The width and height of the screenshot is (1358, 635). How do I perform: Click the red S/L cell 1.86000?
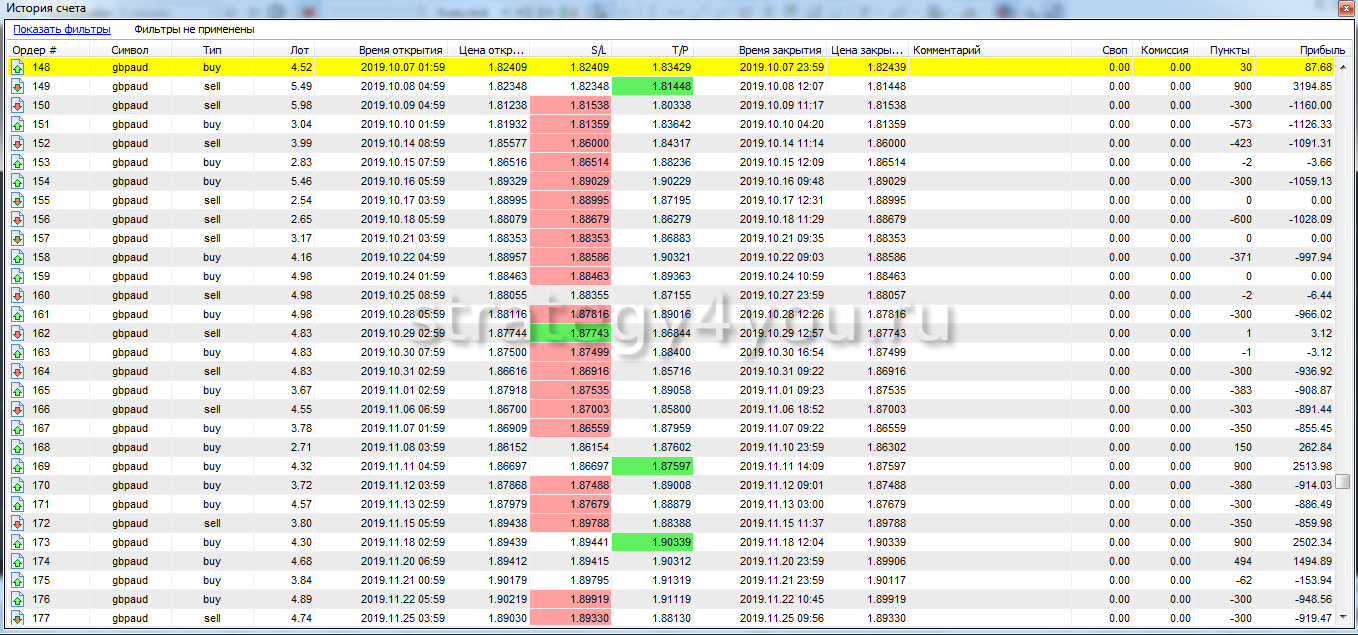pos(571,143)
